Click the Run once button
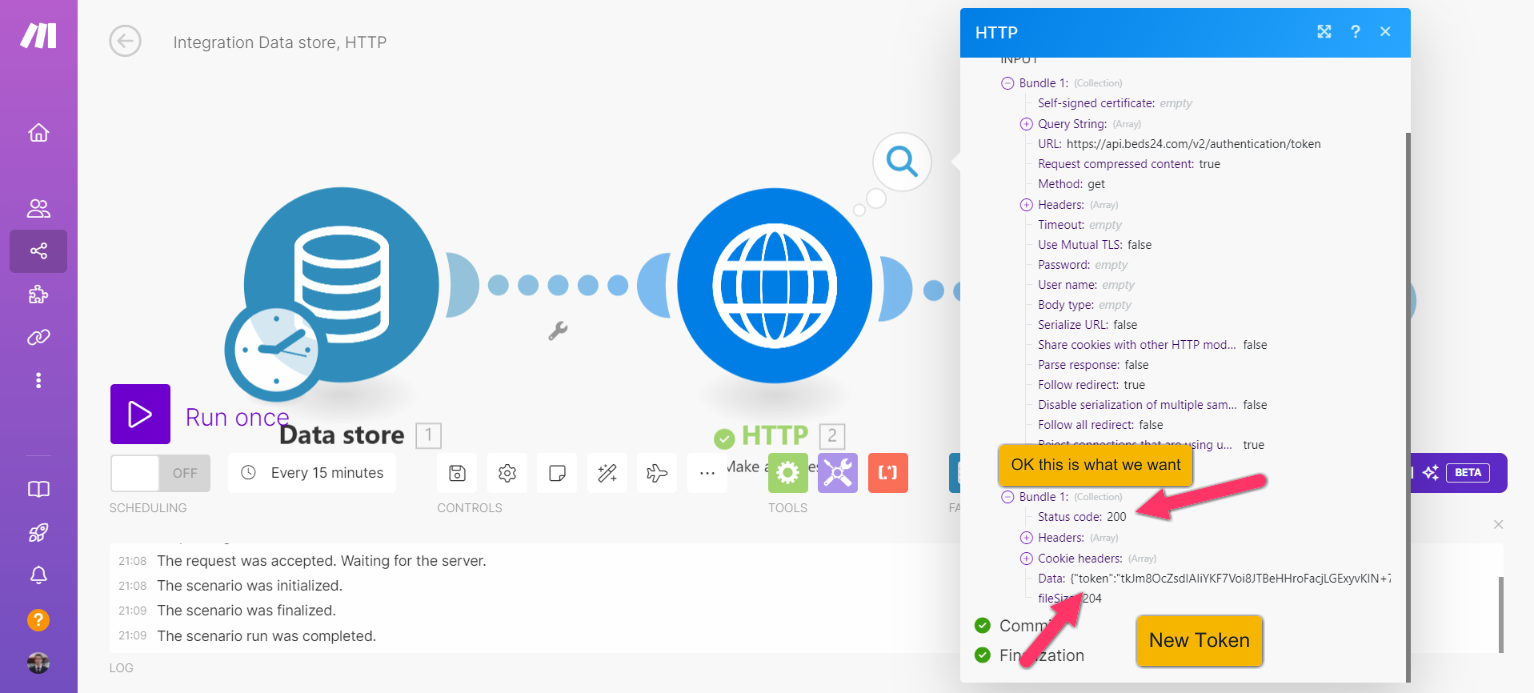The width and height of the screenshot is (1534, 693). click(140, 414)
